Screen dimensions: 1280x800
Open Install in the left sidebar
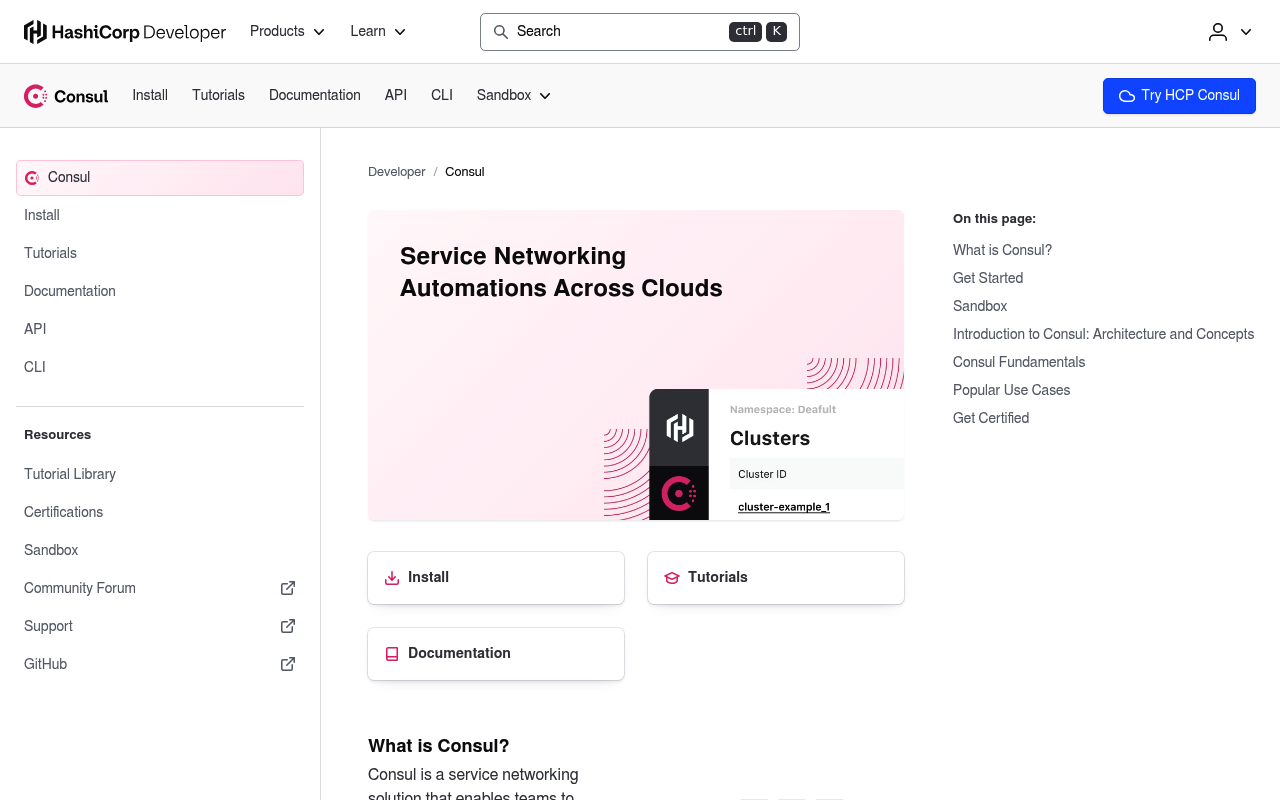pyautogui.click(x=160, y=216)
